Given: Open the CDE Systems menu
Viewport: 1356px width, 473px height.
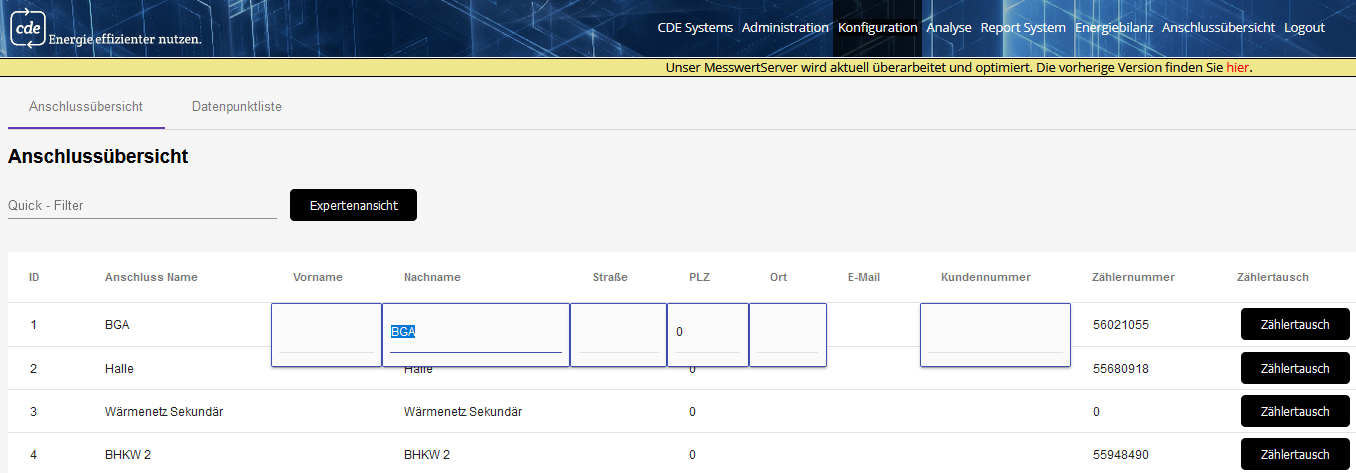Looking at the screenshot, I should point(695,28).
